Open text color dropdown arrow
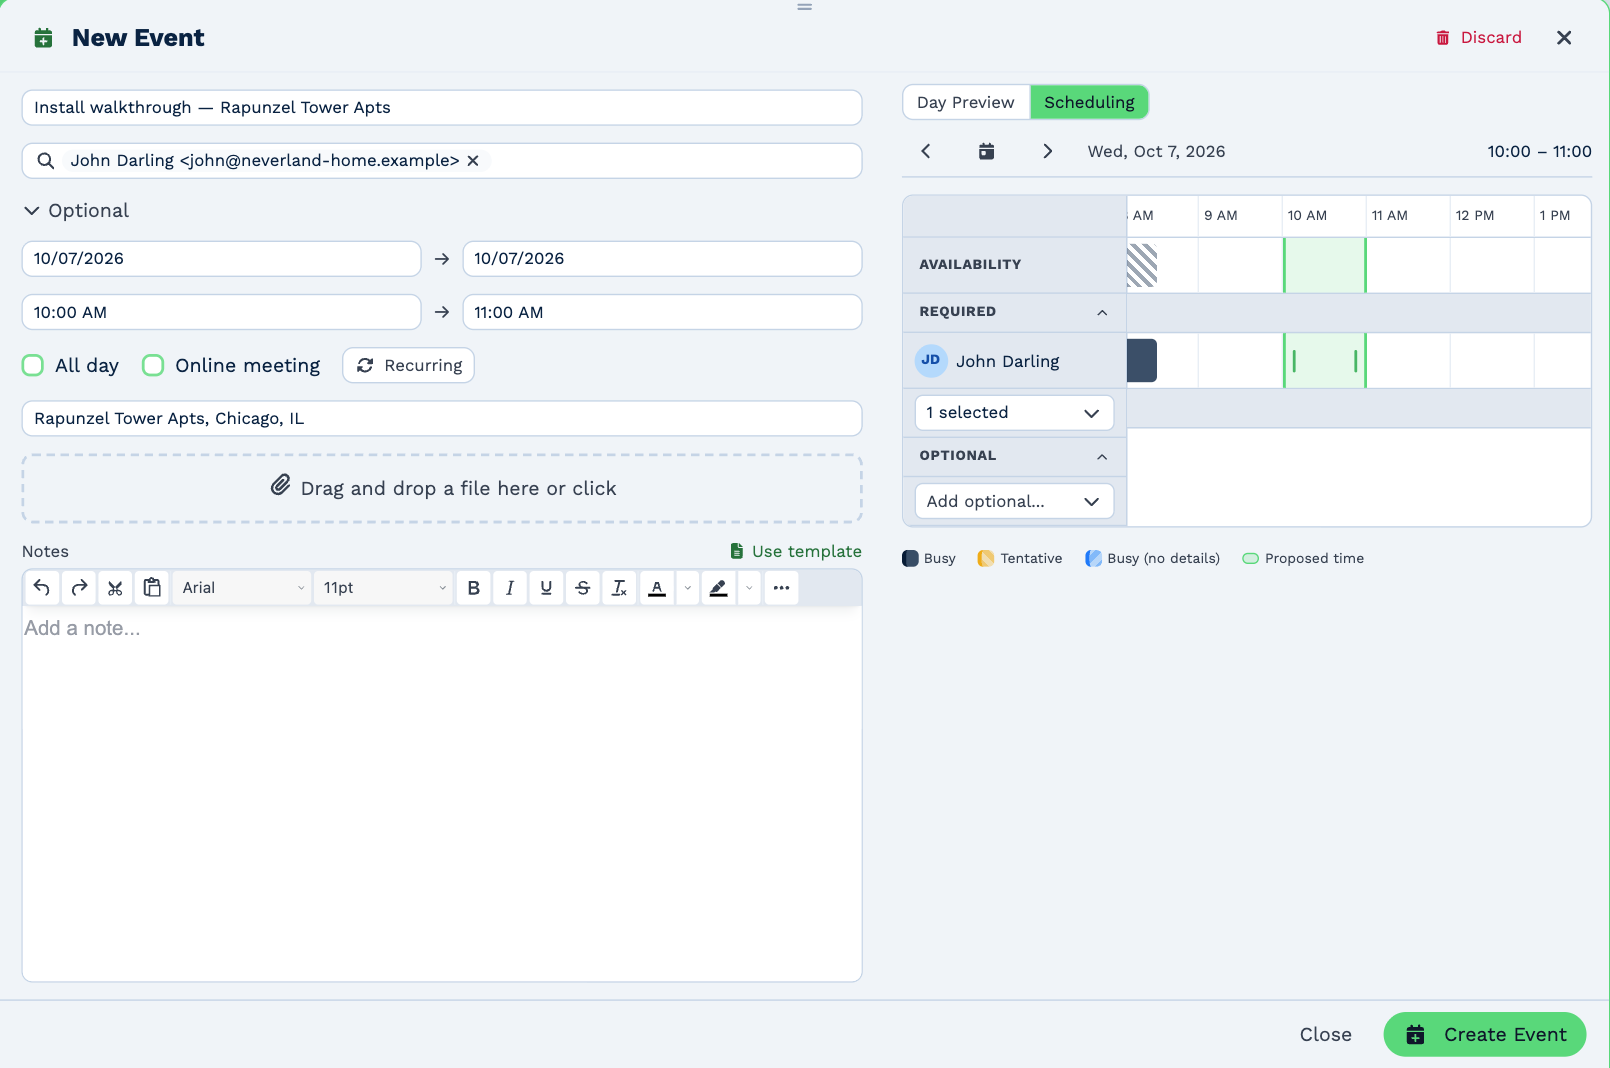The height and width of the screenshot is (1068, 1610). [x=687, y=588]
